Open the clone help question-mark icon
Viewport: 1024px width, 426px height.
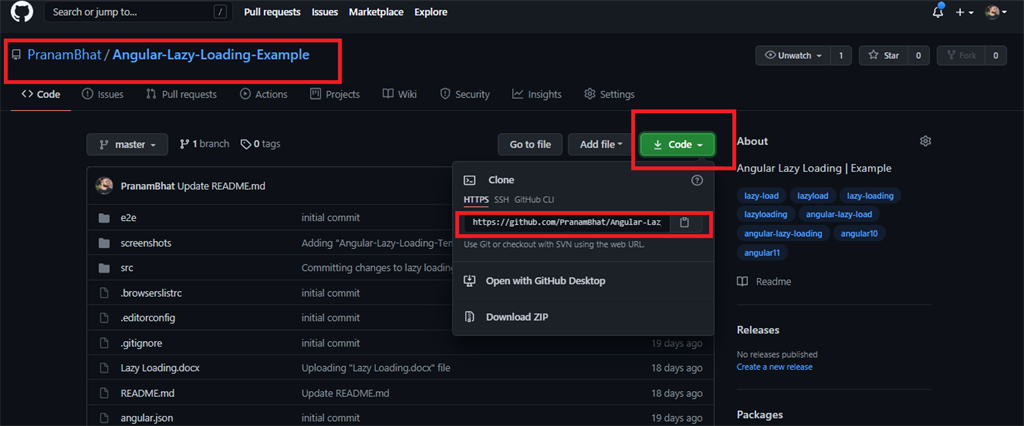click(x=697, y=180)
